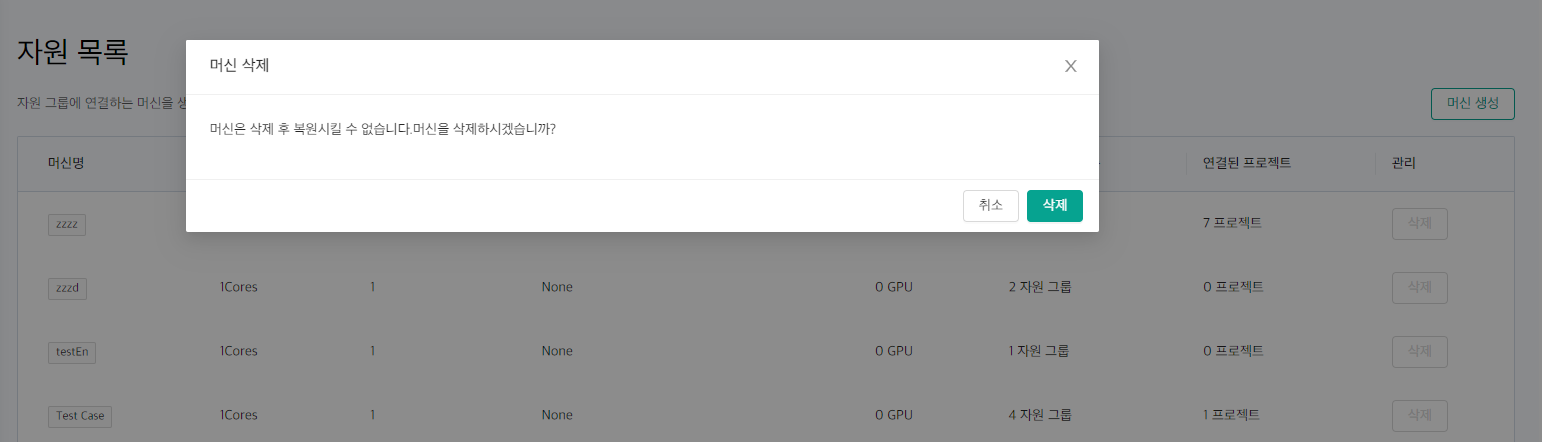Select the zzzz machine name tag

coord(67,224)
